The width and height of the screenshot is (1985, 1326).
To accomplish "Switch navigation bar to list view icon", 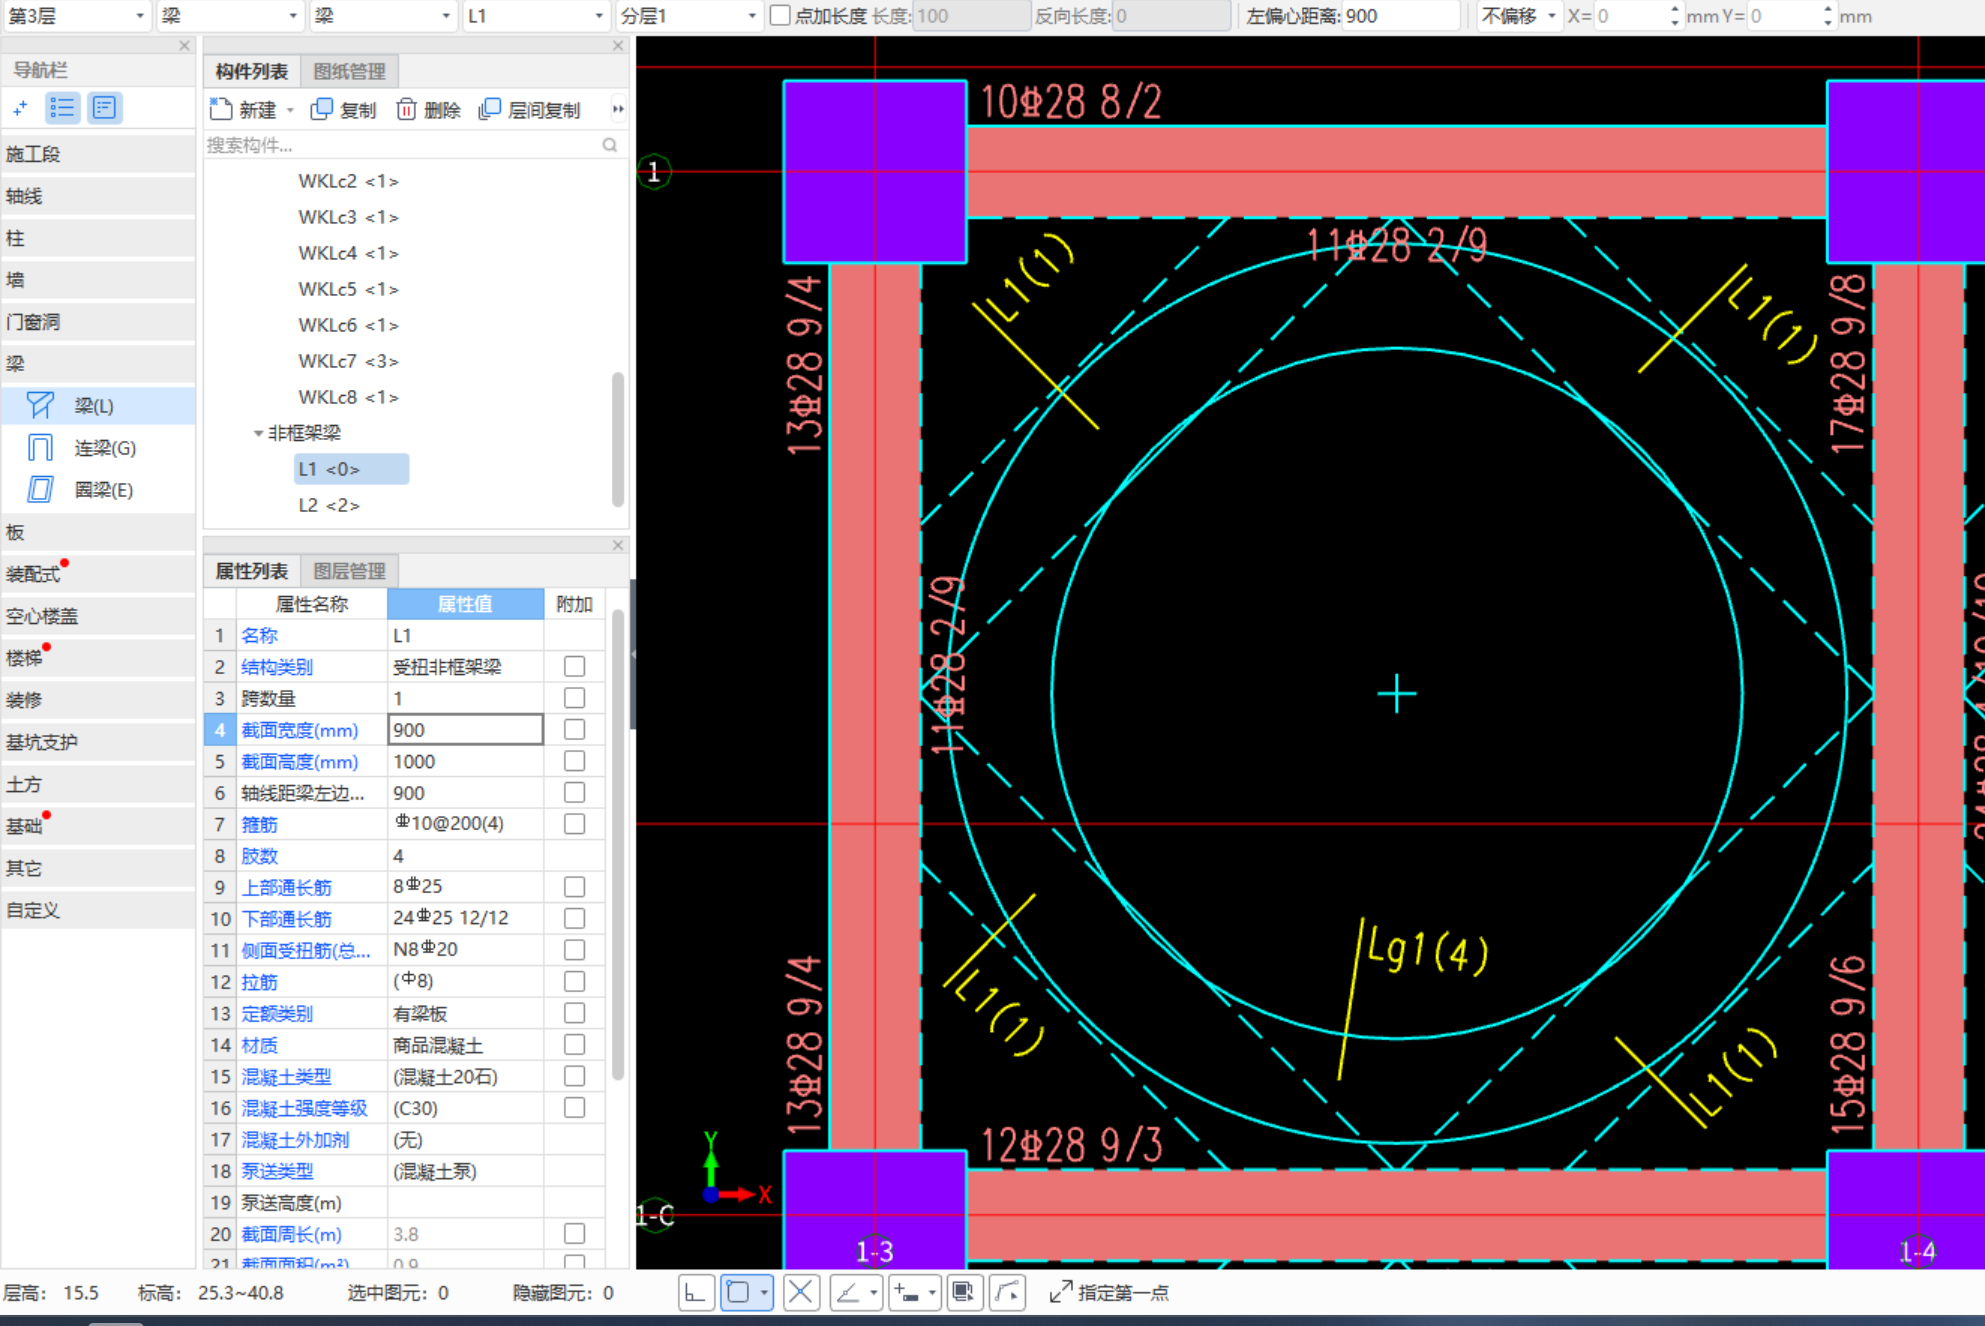I will click(62, 108).
